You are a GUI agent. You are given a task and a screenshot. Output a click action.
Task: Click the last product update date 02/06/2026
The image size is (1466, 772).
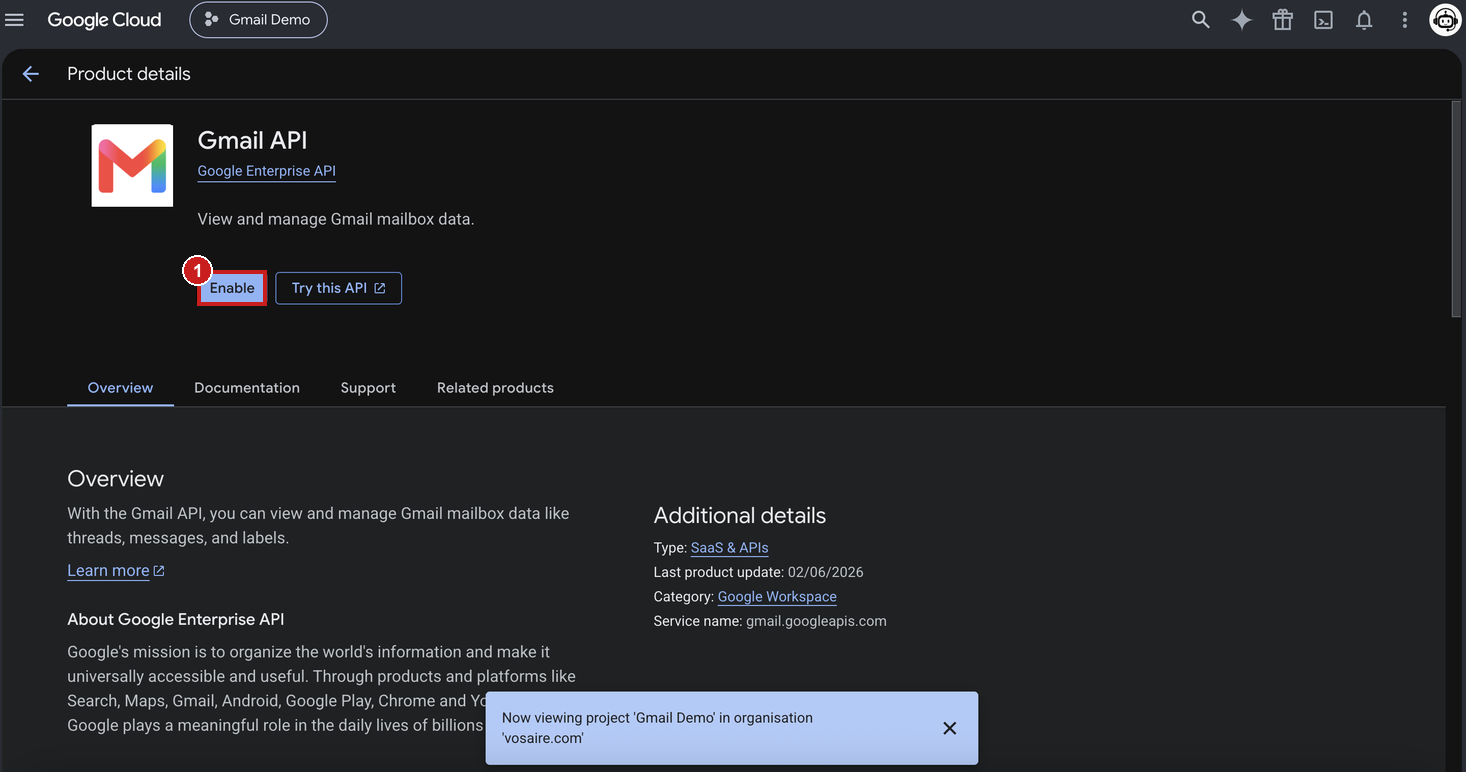[825, 573]
